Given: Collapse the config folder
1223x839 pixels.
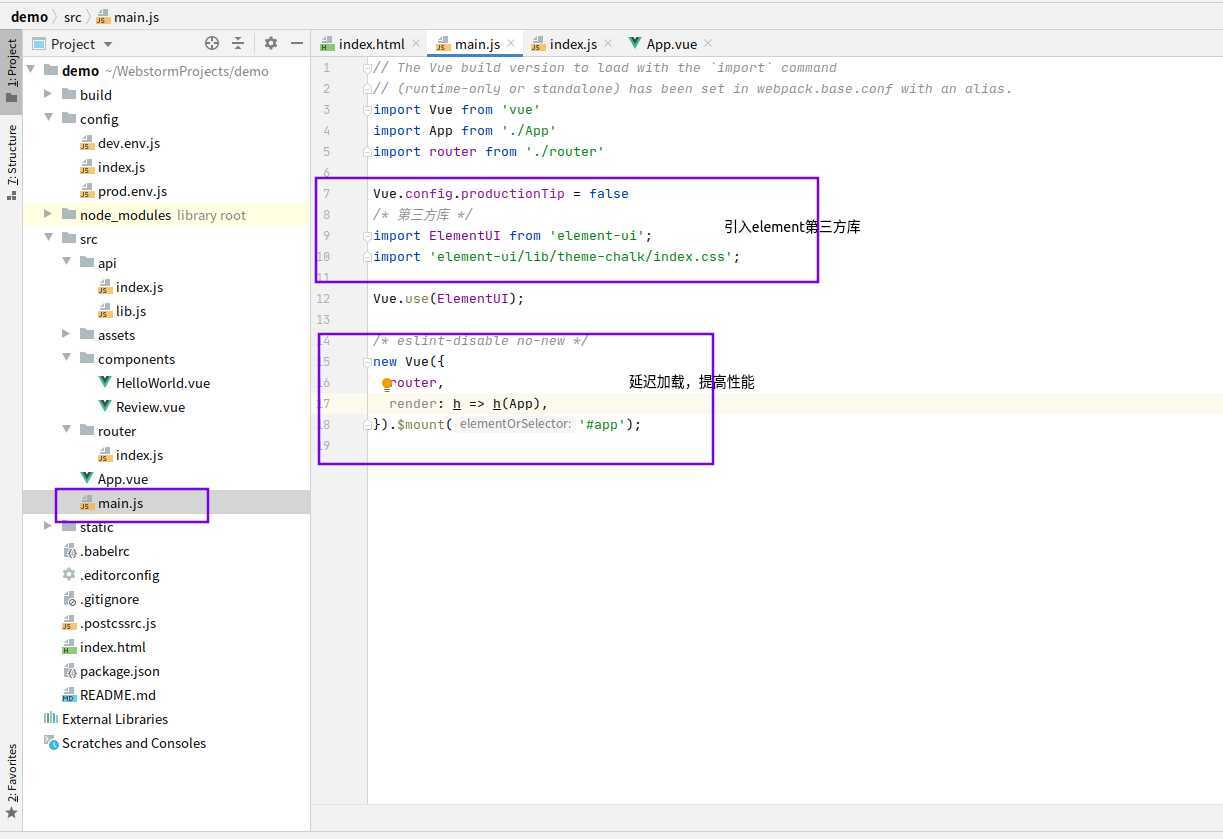Looking at the screenshot, I should [48, 119].
